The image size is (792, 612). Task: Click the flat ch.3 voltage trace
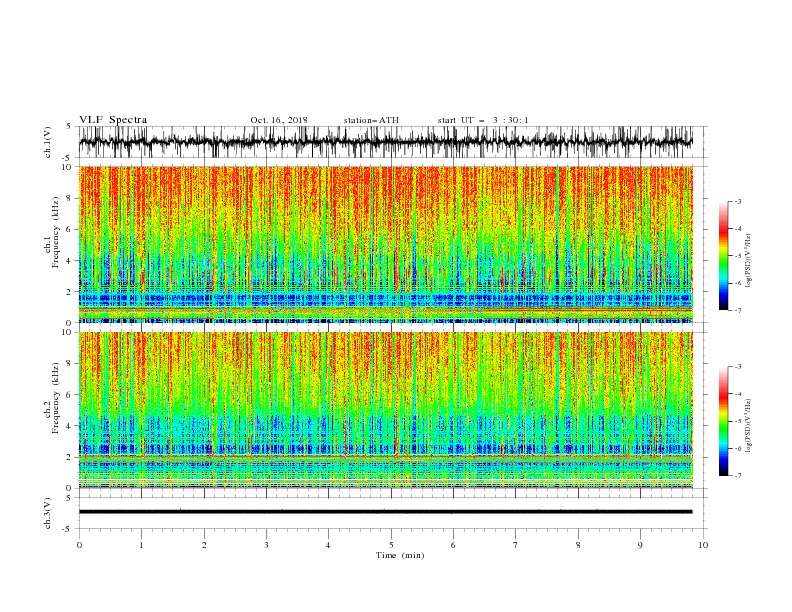[x=385, y=512]
